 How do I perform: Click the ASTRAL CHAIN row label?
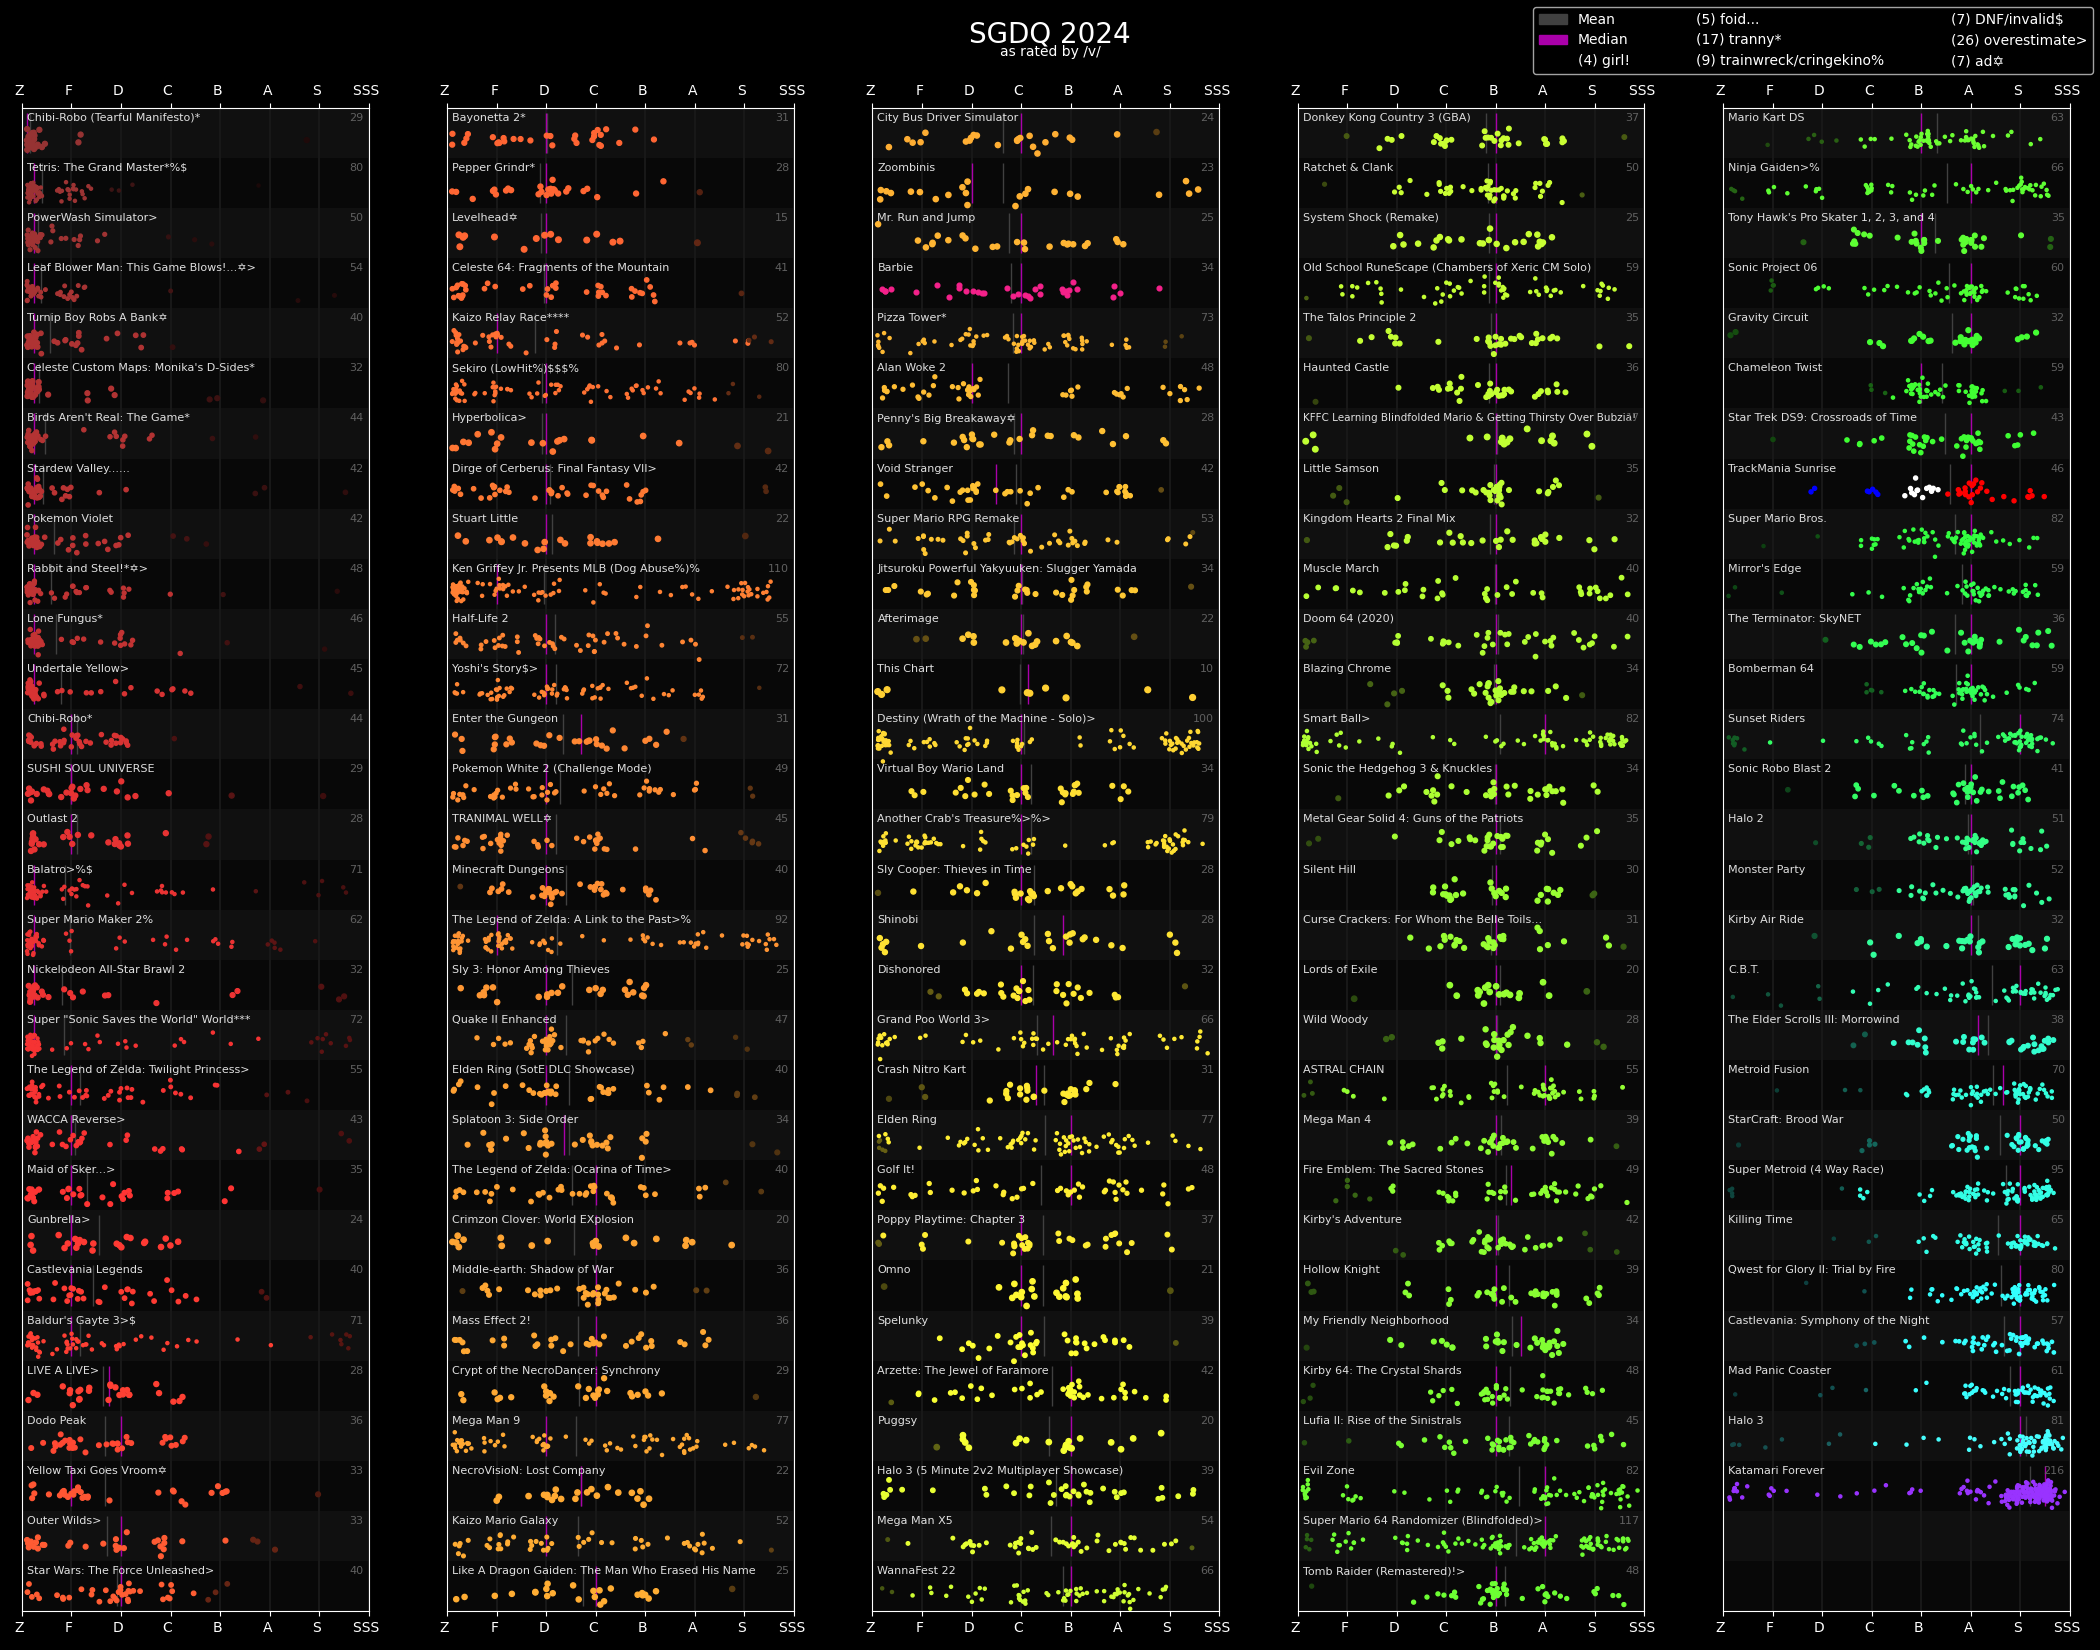(x=1344, y=1069)
